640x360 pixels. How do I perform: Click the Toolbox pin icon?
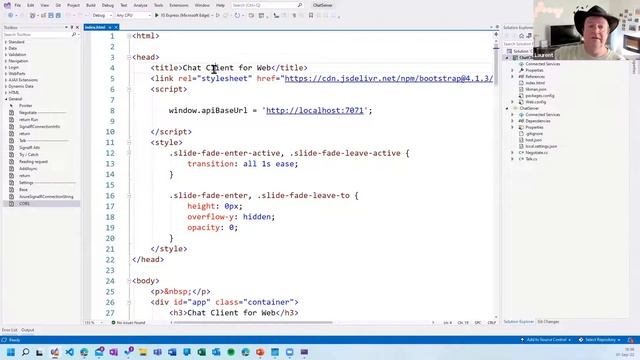71,27
